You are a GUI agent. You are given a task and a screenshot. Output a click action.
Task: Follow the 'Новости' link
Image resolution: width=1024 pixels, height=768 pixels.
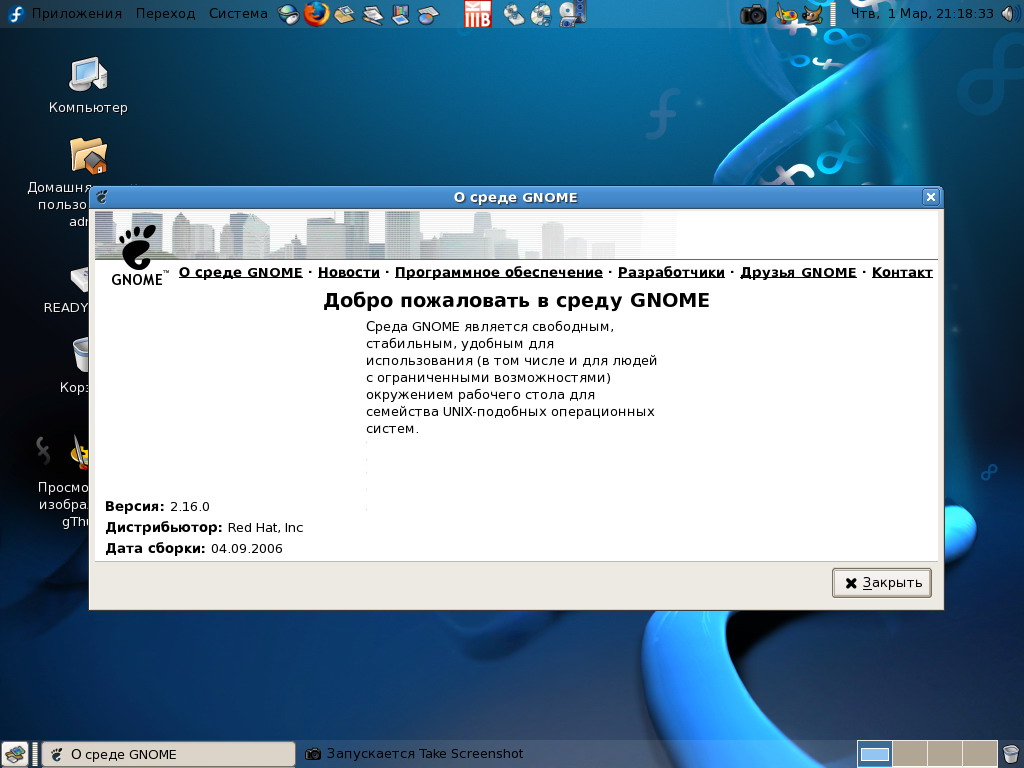click(349, 272)
